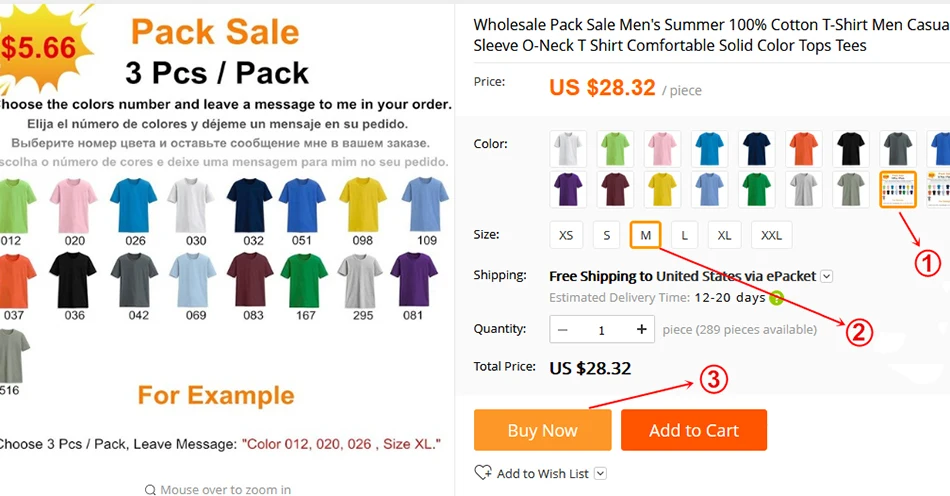
Task: Click the heart wish list icon
Action: pos(483,472)
